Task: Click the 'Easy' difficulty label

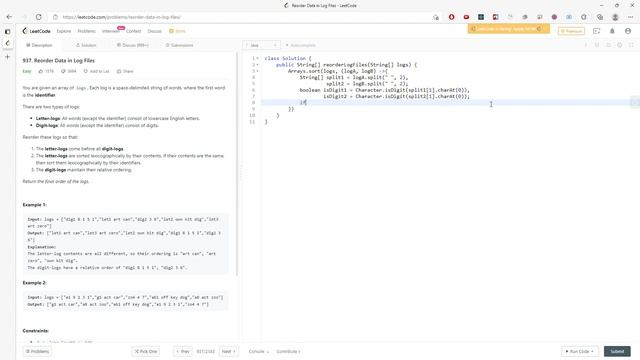Action: coord(27,71)
